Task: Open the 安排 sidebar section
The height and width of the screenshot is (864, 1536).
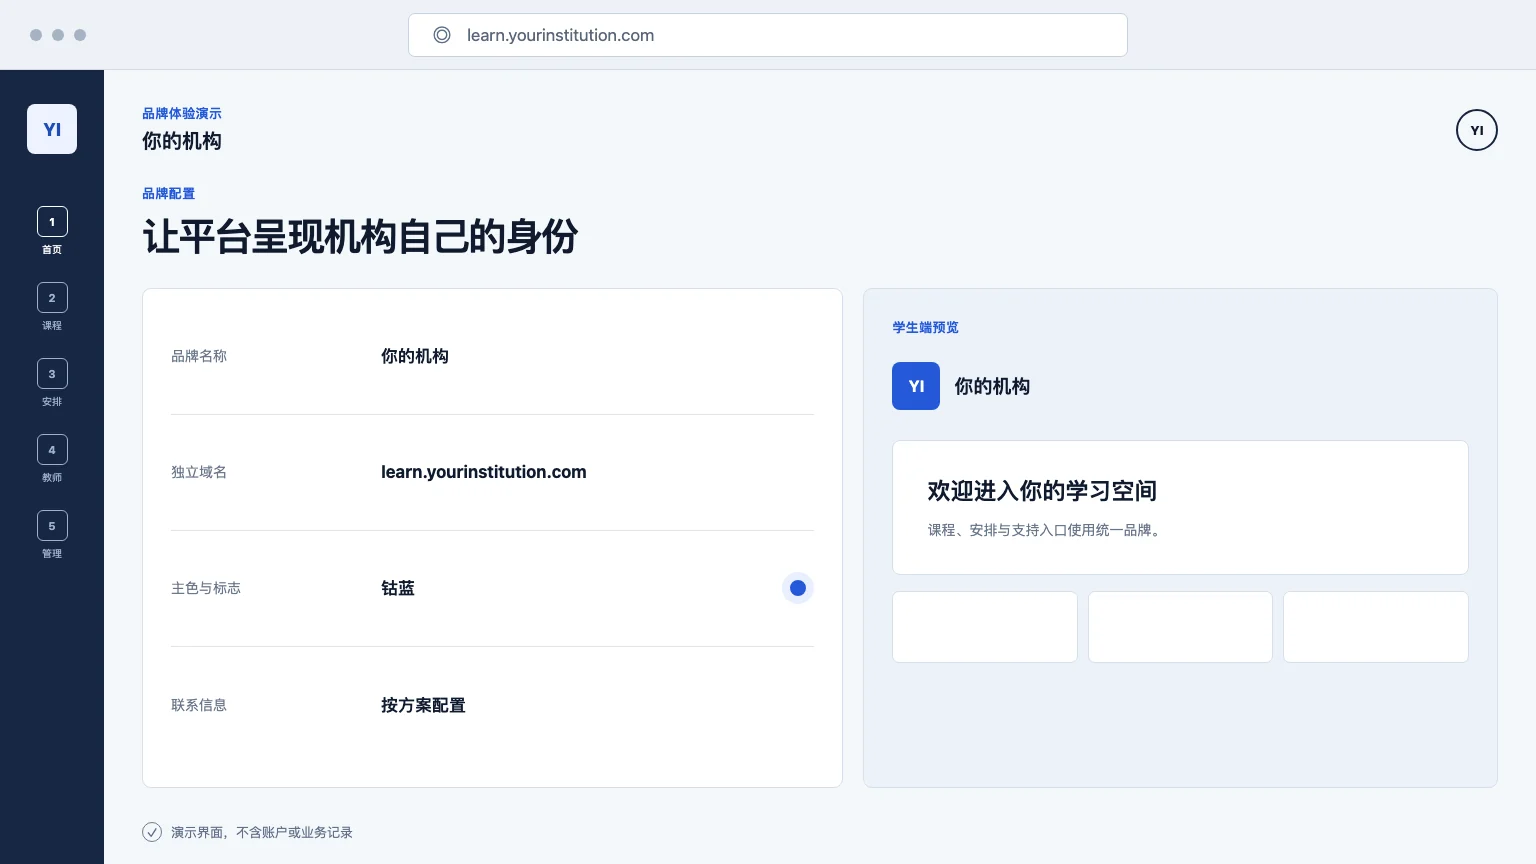Action: 52,383
